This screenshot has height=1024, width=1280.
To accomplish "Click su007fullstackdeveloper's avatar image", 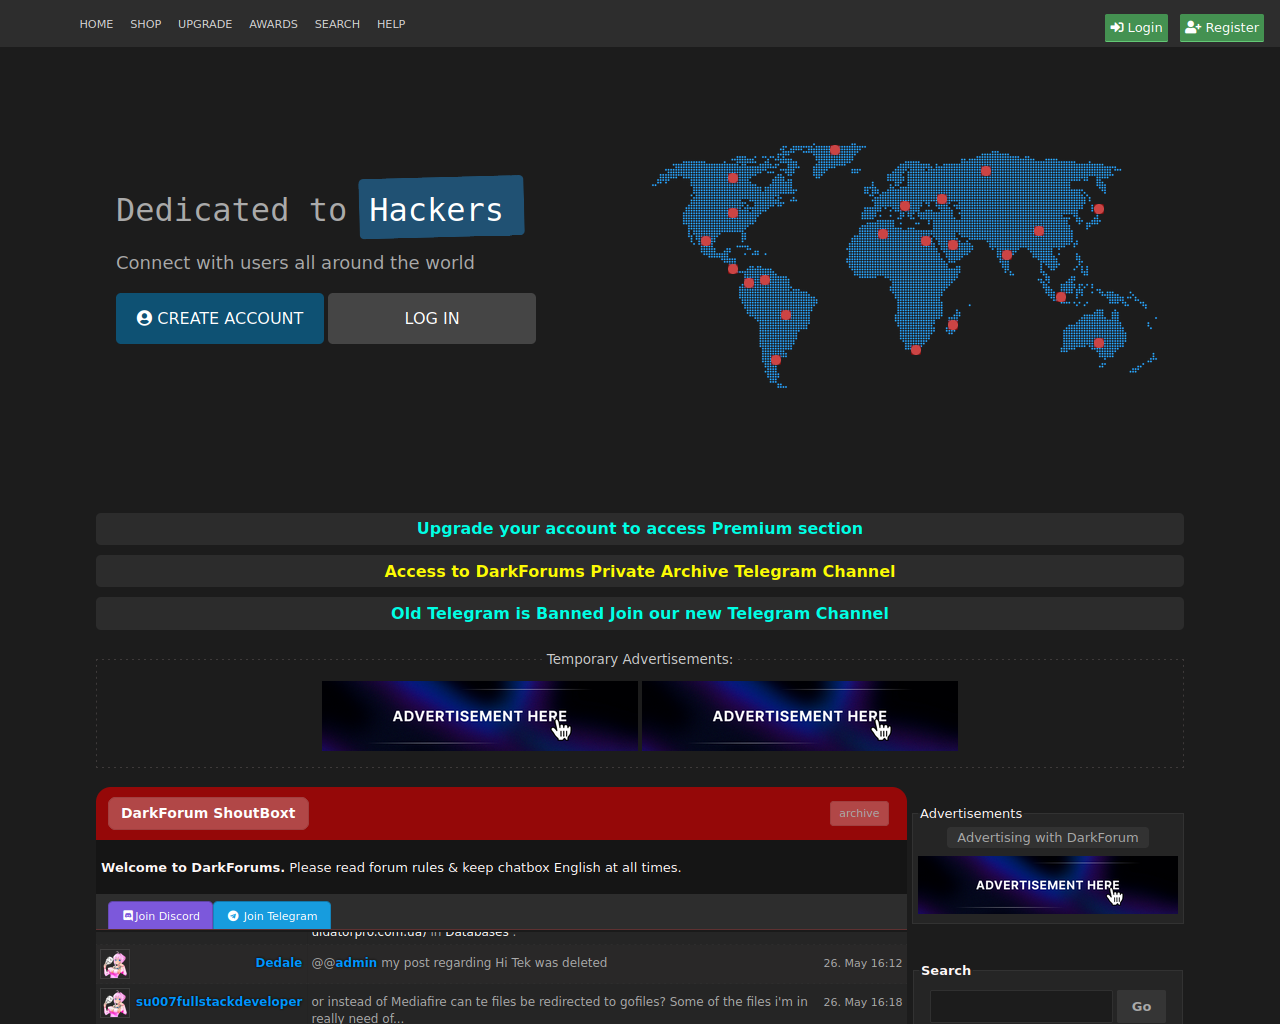I will pos(115,1003).
